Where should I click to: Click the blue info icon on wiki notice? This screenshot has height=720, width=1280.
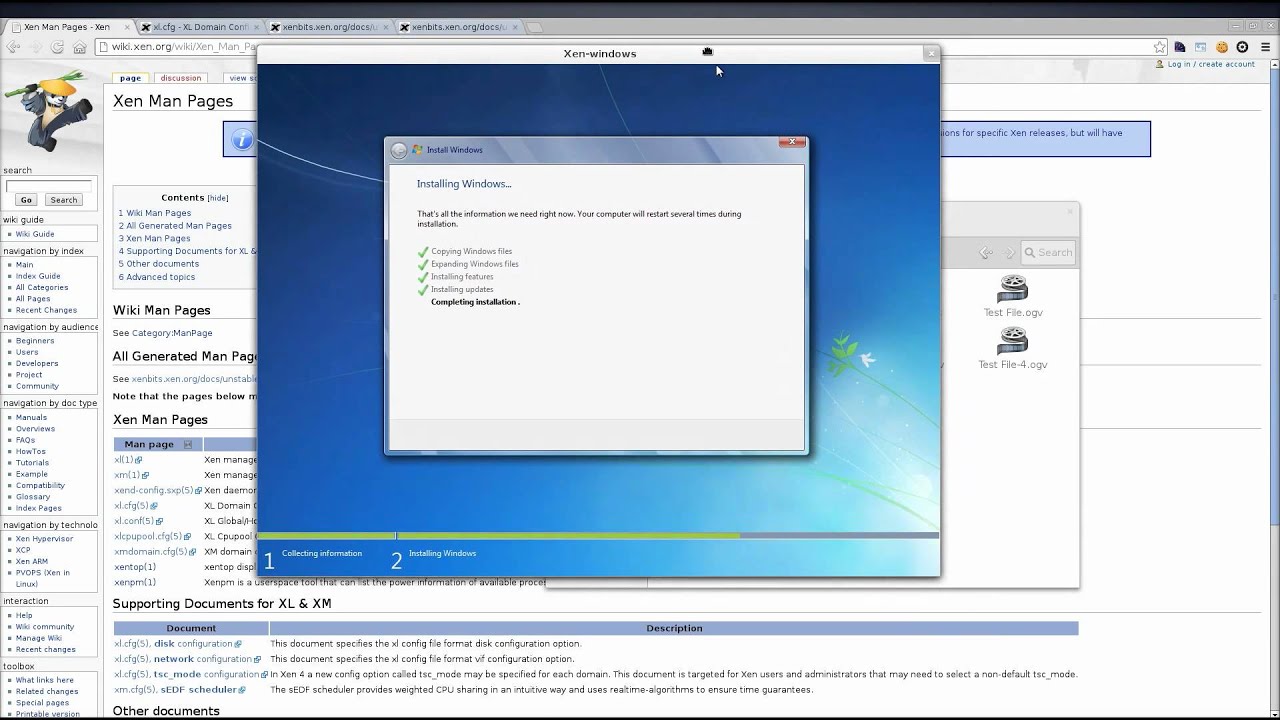click(x=242, y=140)
